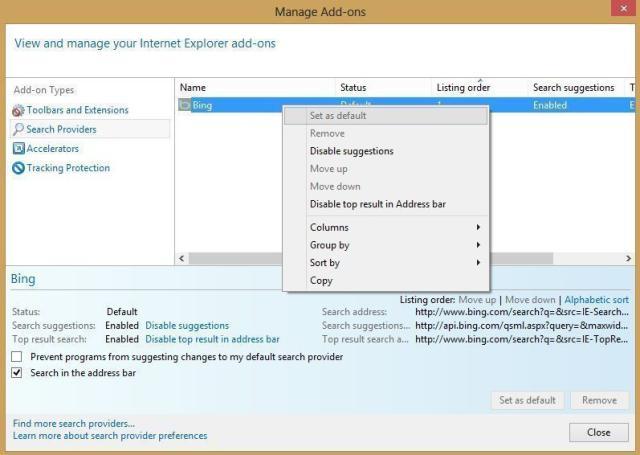Screen dimensions: 640x455
Task: Choose Move up in context menu
Action: pos(386,169)
